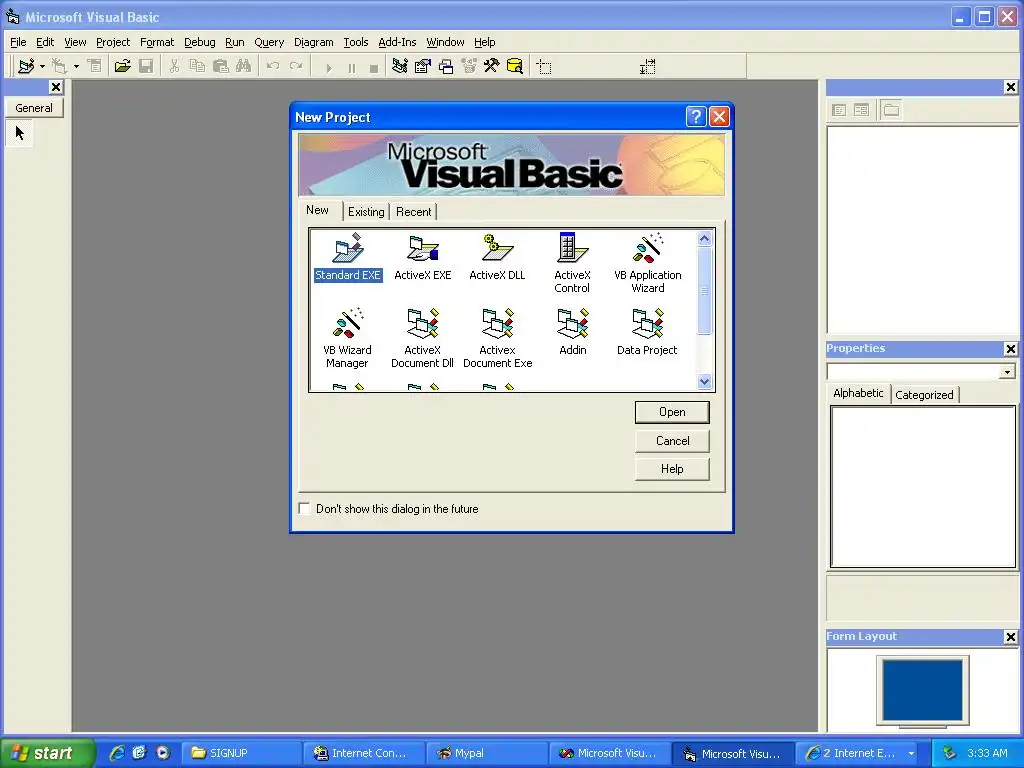Click General tab in toolbox
Screen dimensions: 1024x768
pyautogui.click(x=34, y=108)
